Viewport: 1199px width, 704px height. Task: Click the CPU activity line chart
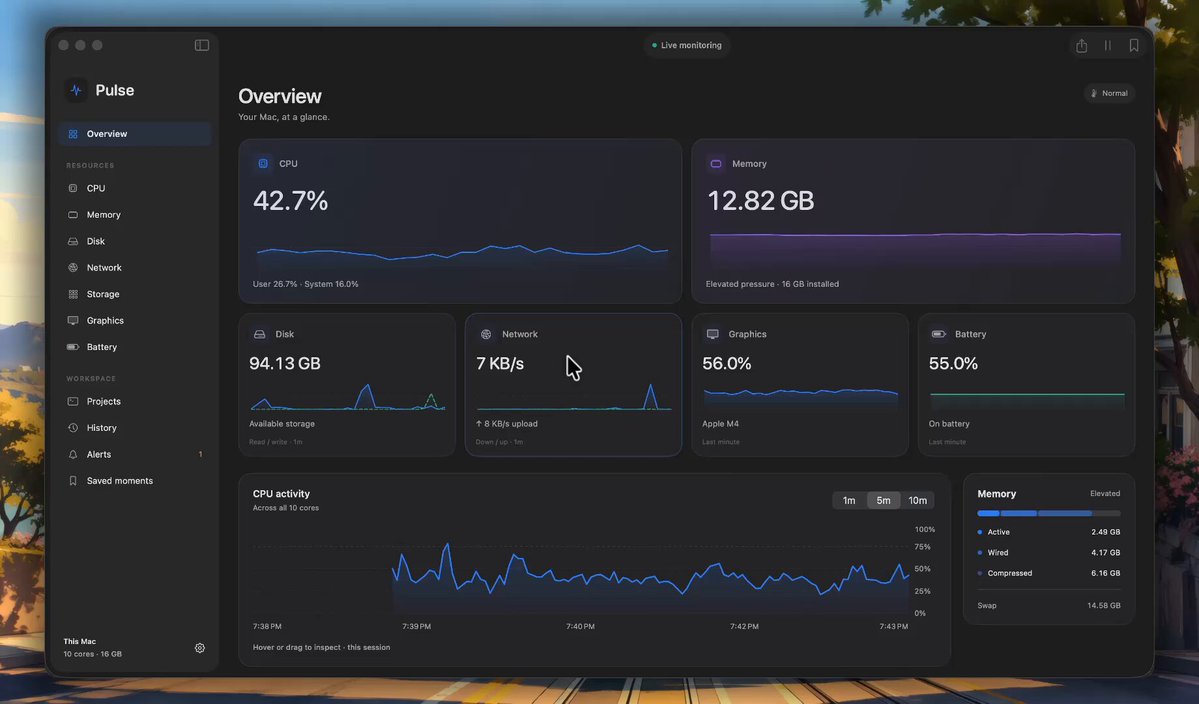[x=581, y=573]
